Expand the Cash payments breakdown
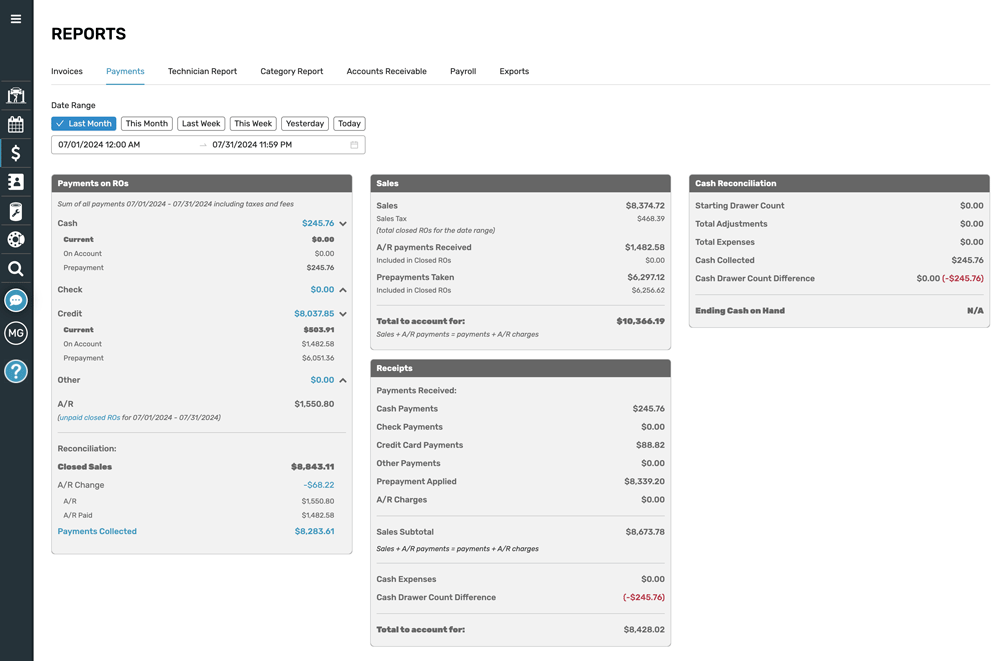1000x661 pixels. pos(340,224)
